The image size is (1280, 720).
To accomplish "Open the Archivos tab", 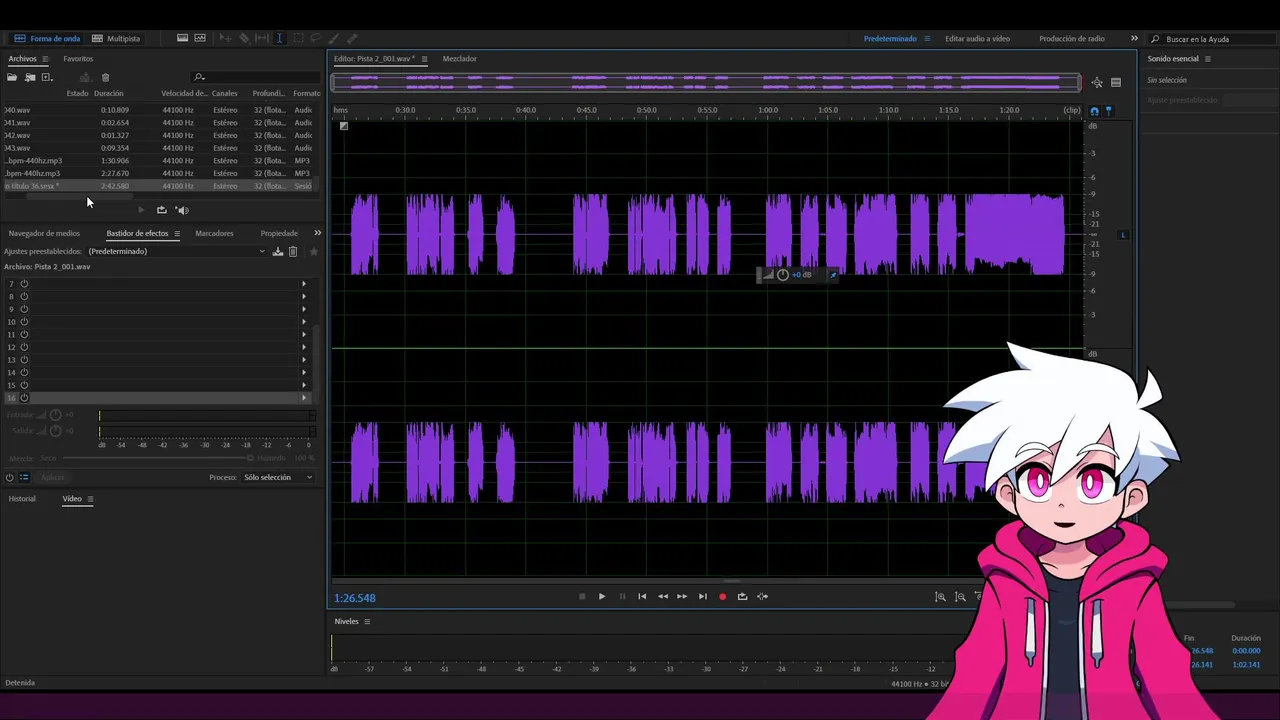I will [22, 59].
